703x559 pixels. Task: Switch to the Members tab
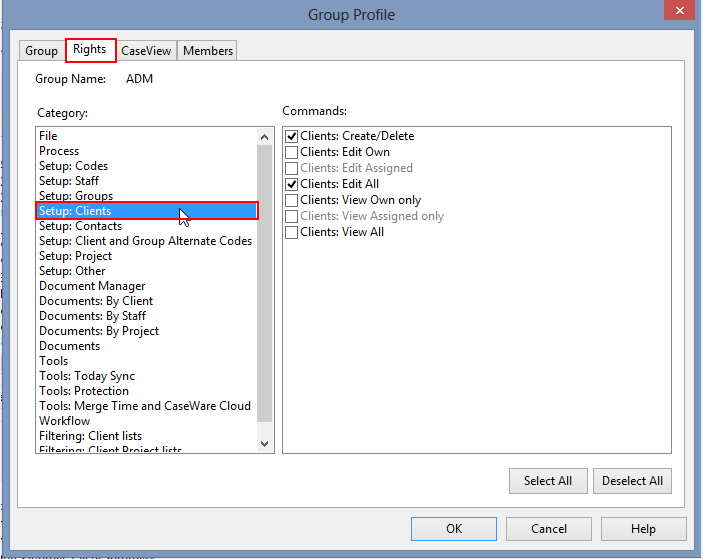[x=207, y=51]
